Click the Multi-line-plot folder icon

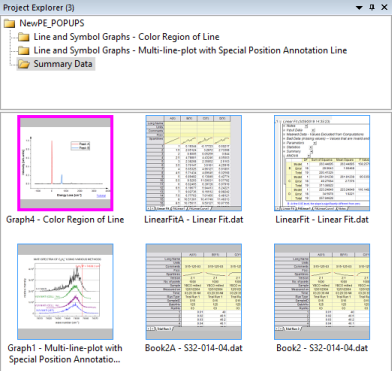23,50
